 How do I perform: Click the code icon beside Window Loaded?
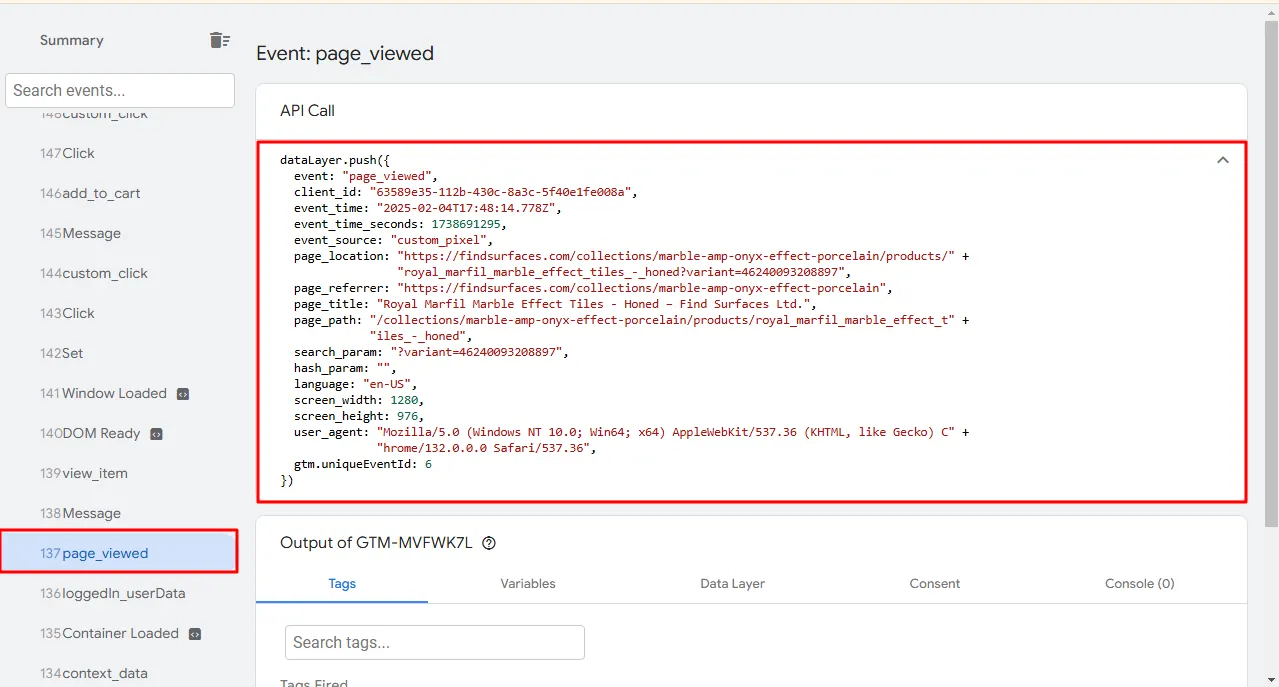pyautogui.click(x=182, y=394)
